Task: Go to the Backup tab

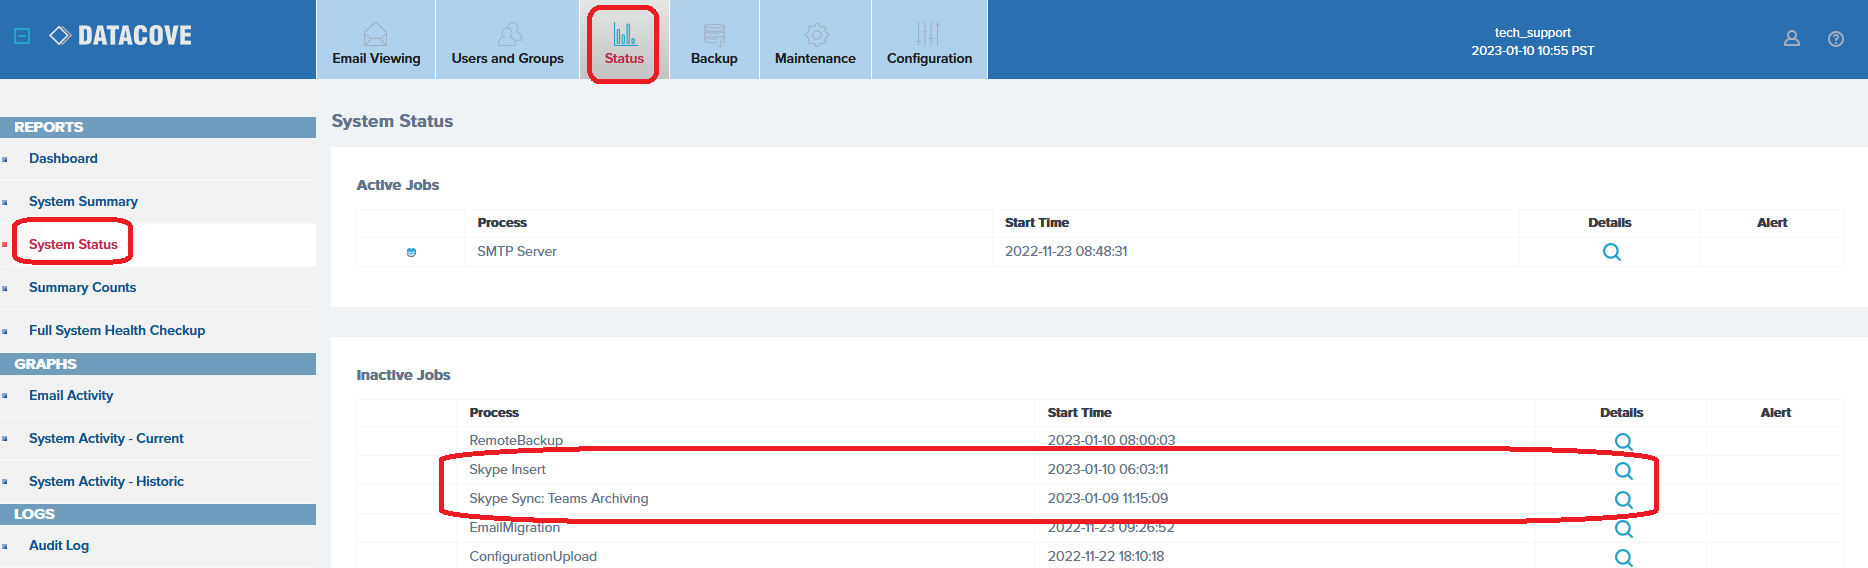Action: (714, 41)
